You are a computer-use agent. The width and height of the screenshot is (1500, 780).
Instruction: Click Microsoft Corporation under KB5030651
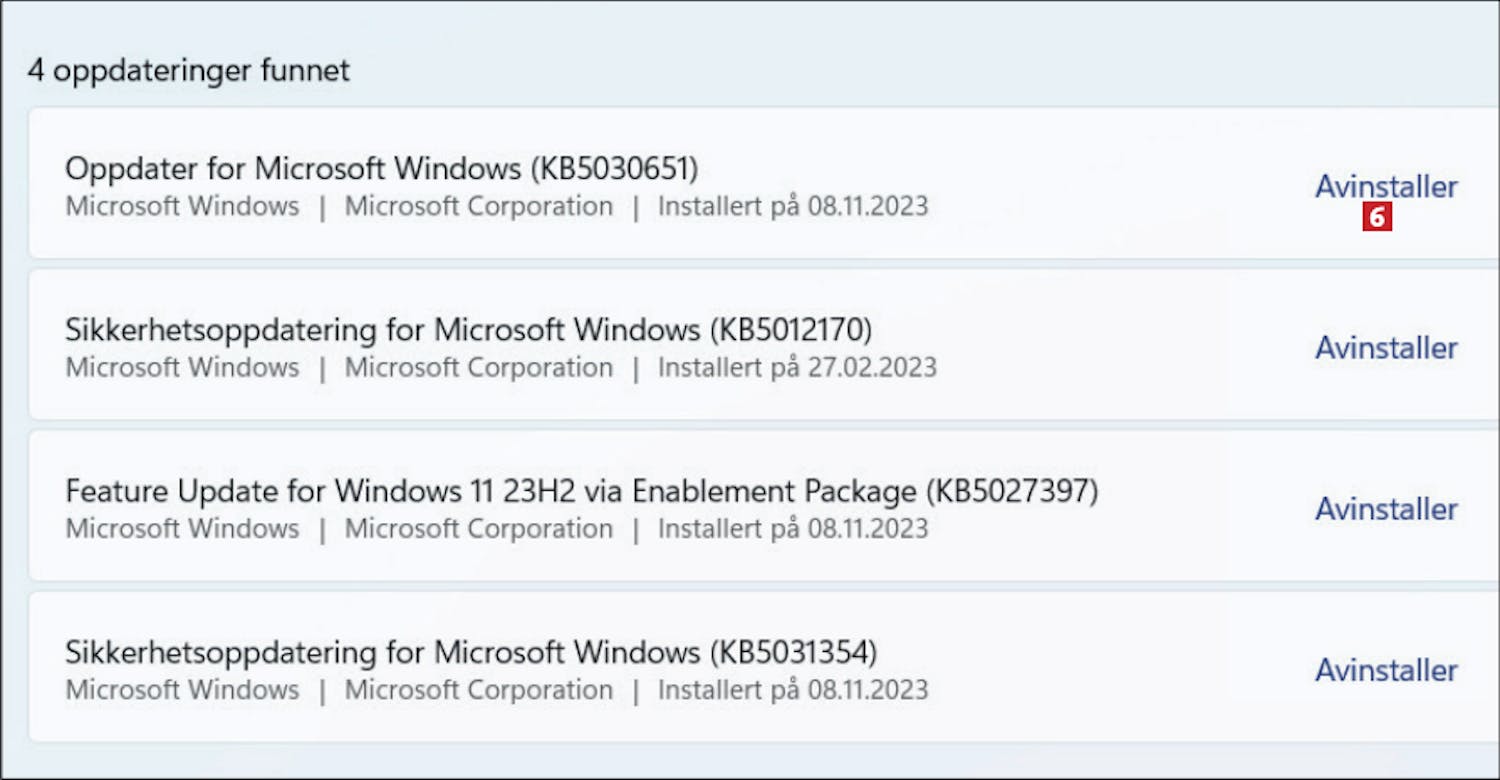pyautogui.click(x=479, y=207)
